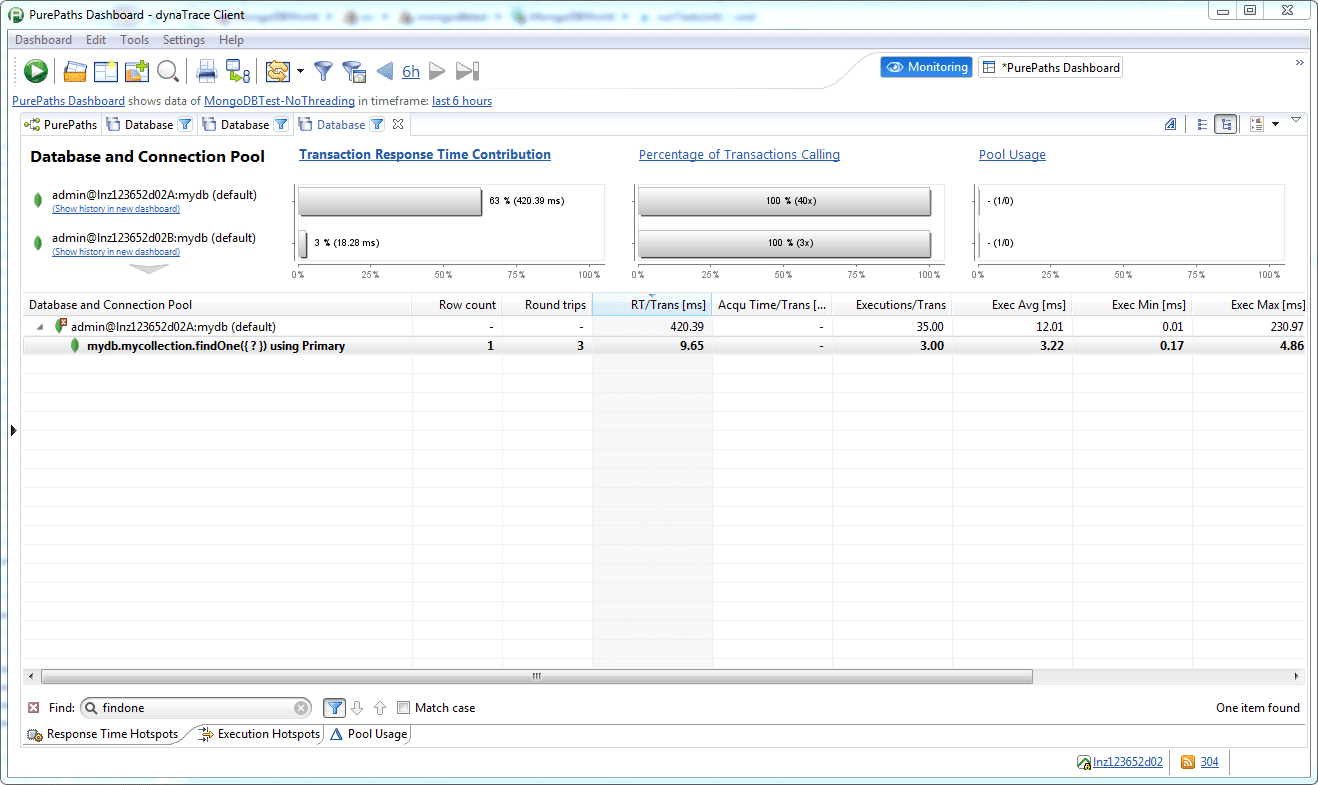Switch to the PurePaths dashlet tab
1318x785 pixels.
(61, 125)
